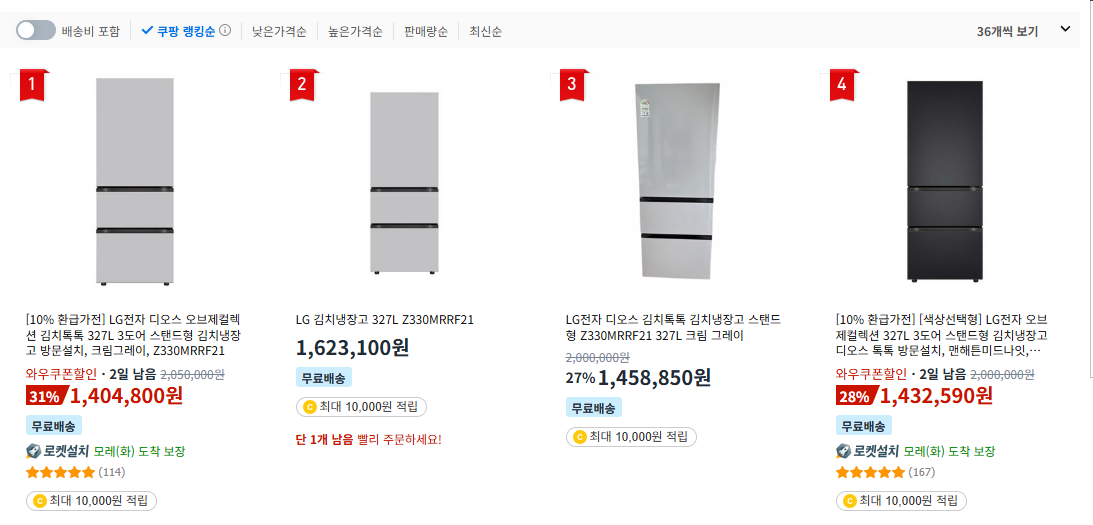Open the page-size chevron arrow

point(1065,30)
